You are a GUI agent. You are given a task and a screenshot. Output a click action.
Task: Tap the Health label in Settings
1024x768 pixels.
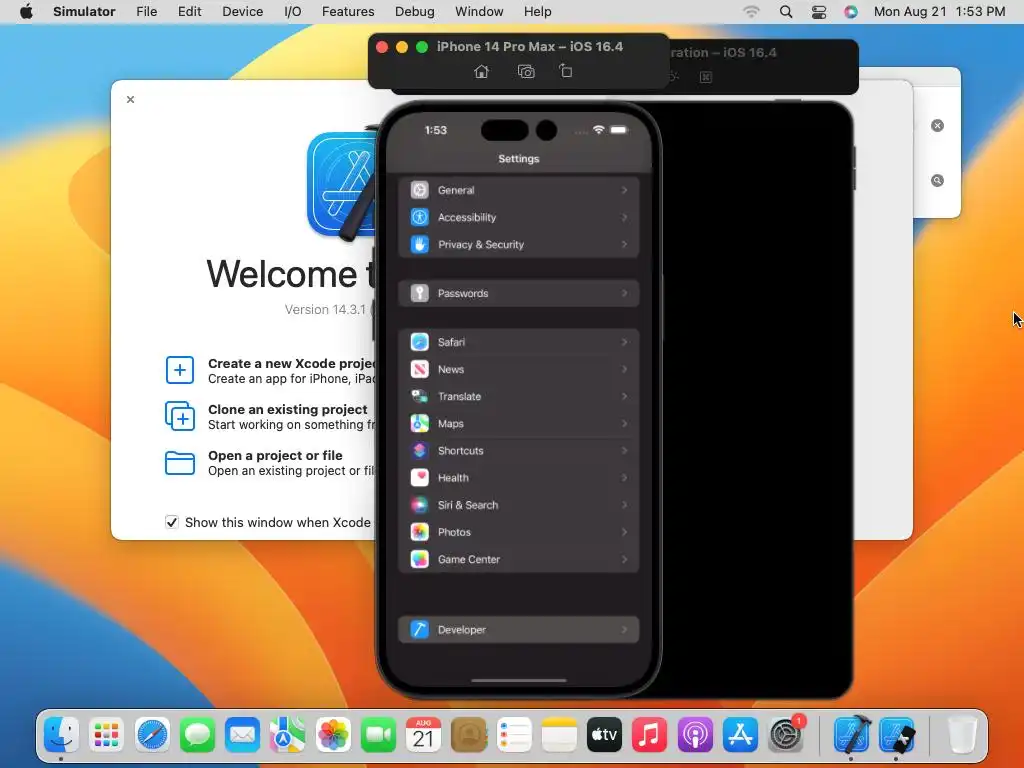pos(453,477)
